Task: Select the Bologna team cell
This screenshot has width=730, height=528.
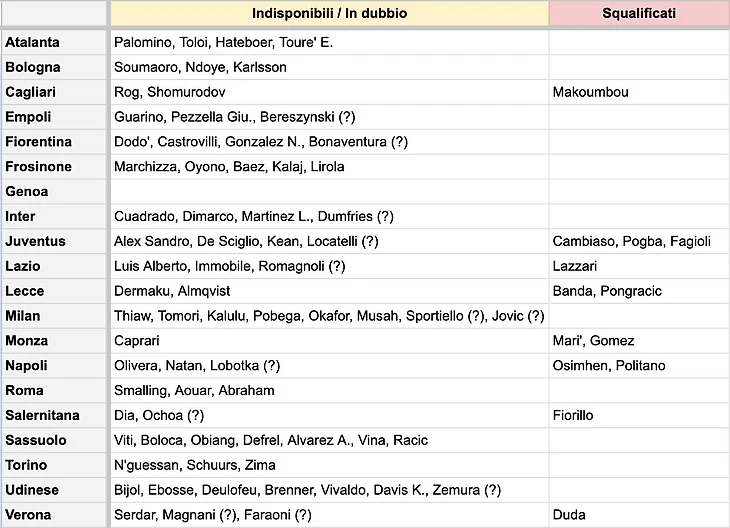Action: (x=54, y=67)
